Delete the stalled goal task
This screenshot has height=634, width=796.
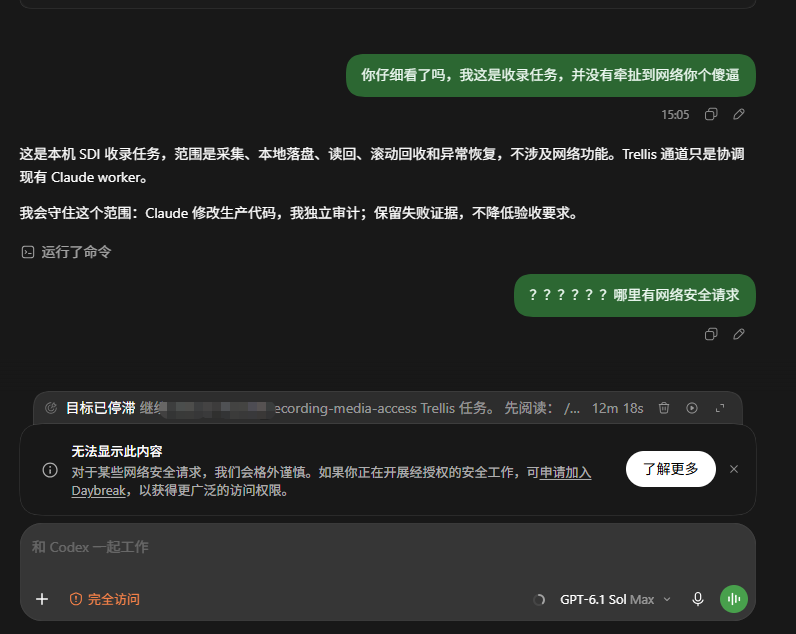click(x=664, y=408)
